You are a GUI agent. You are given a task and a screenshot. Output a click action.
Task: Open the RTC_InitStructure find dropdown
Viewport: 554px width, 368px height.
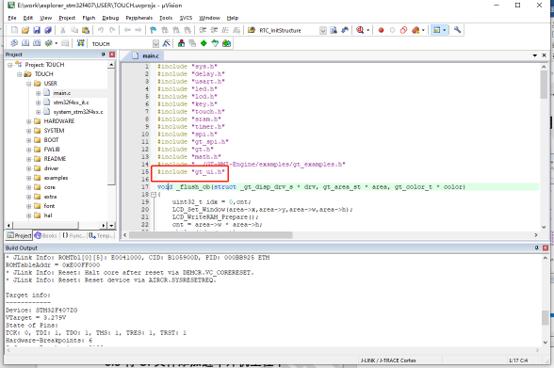point(323,31)
